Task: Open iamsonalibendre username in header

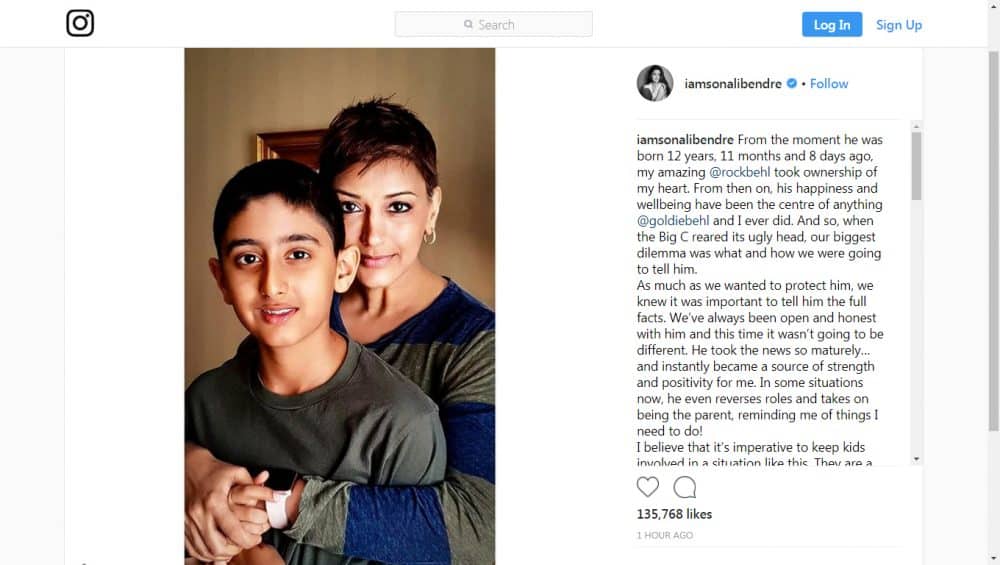Action: click(x=733, y=84)
